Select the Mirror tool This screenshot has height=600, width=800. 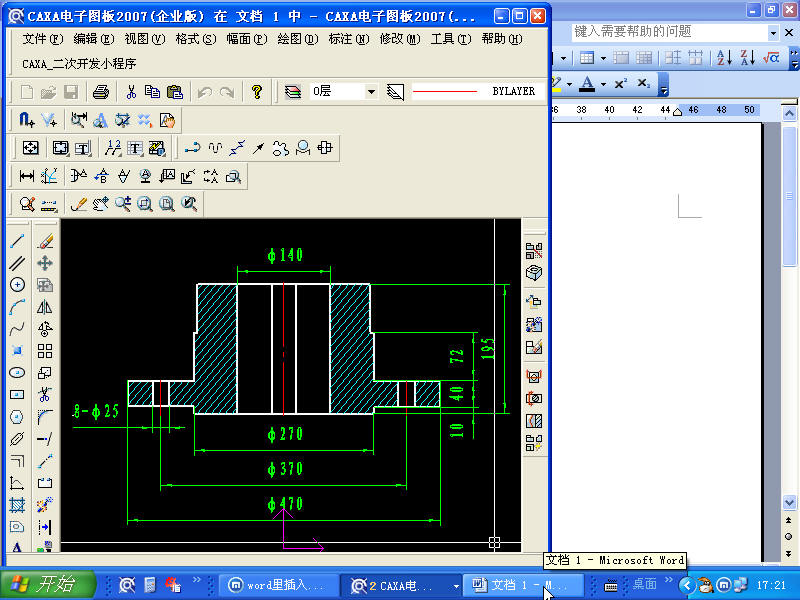[45, 307]
